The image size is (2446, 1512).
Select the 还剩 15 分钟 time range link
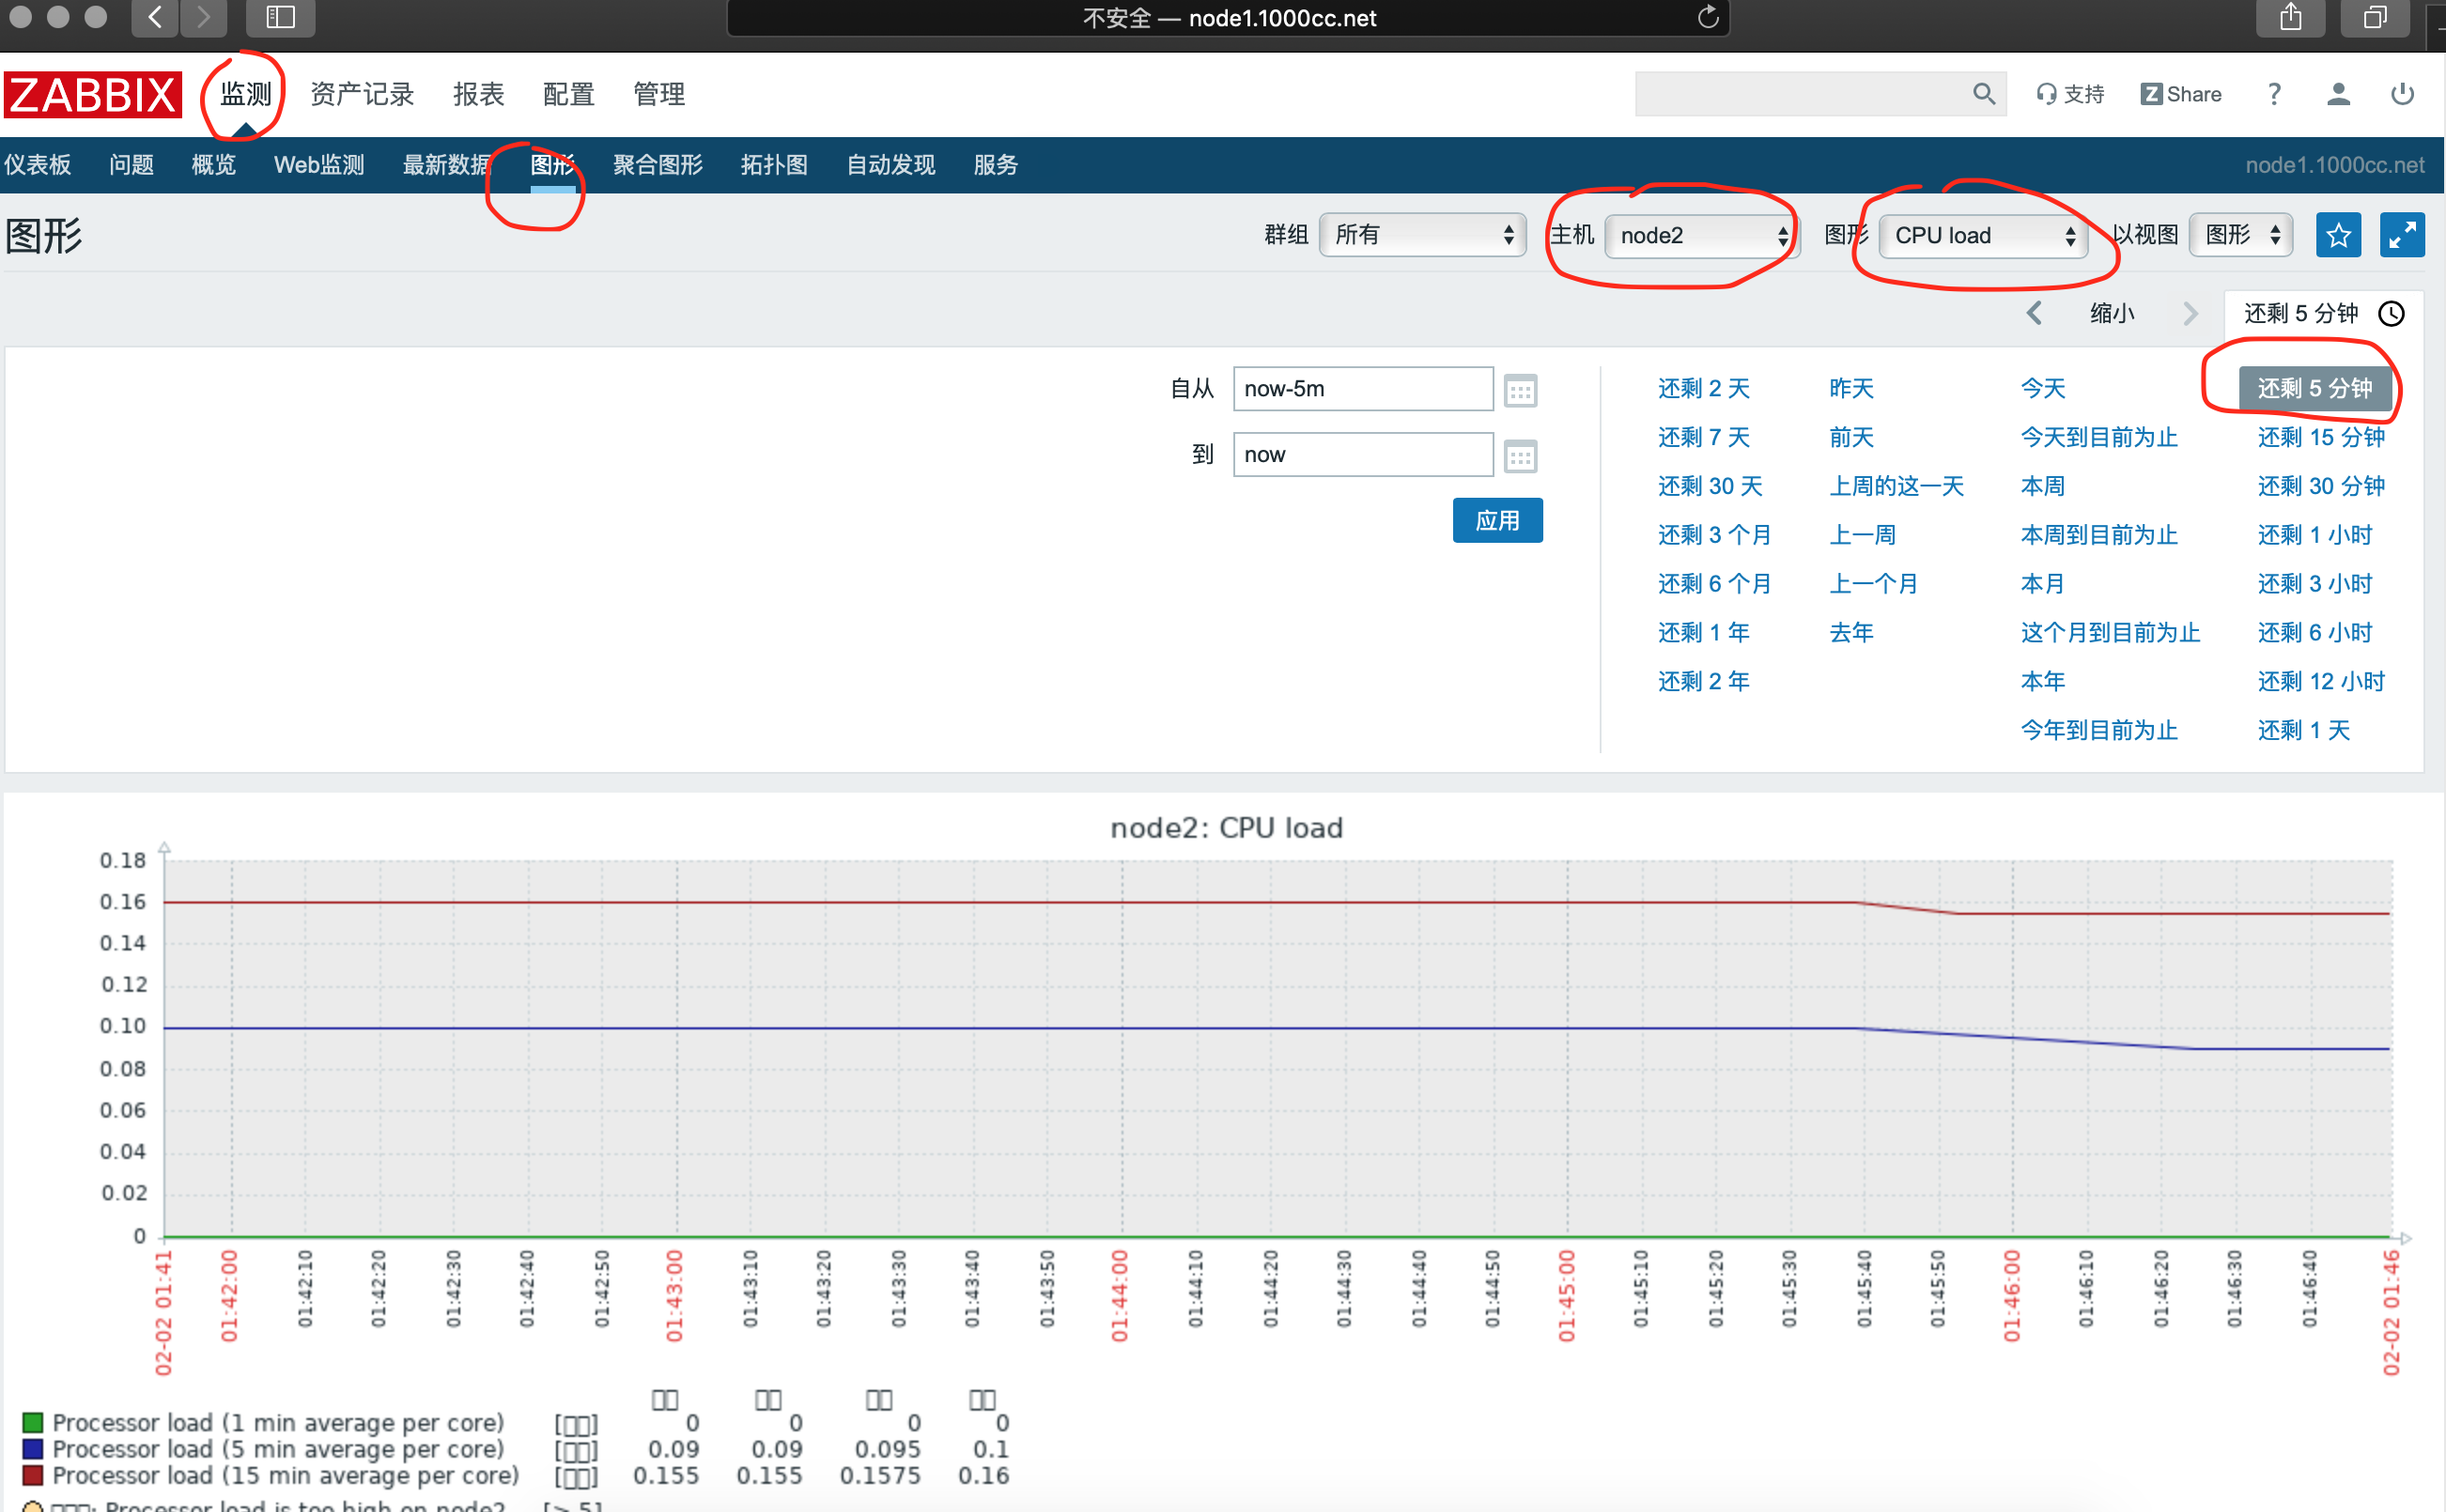tap(2320, 437)
